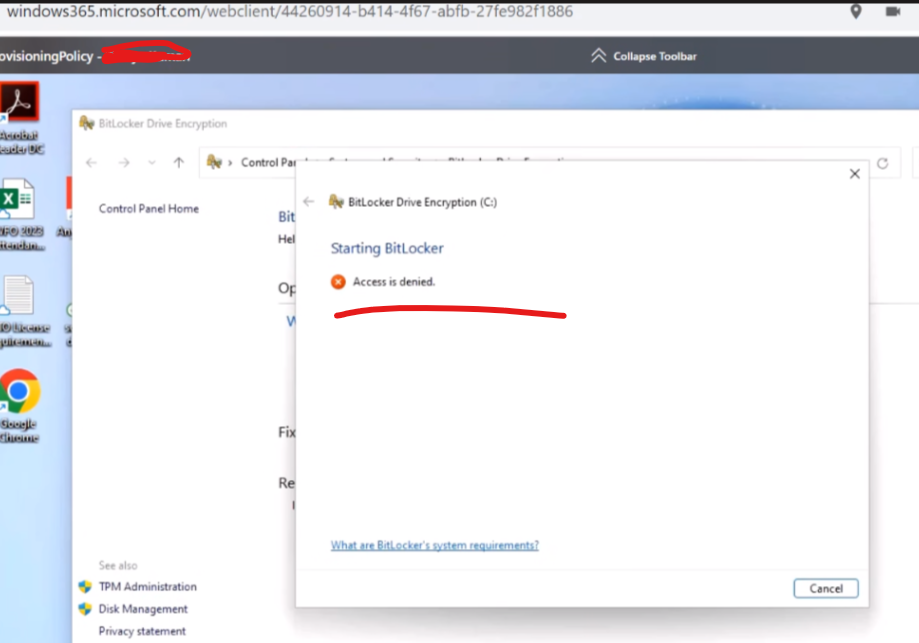Image resolution: width=919 pixels, height=643 pixels.
Task: Click the BitLocker key icon in the dialog header
Action: 336,201
